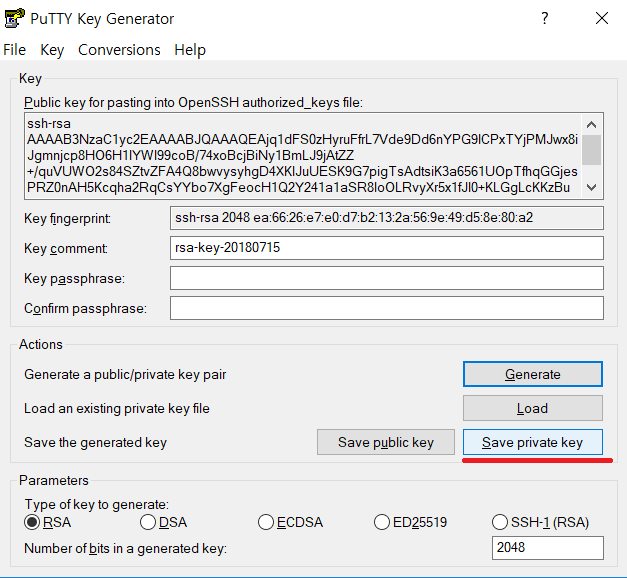This screenshot has height=578, width=627.
Task: Click 'Save the generated key' text
Action: (95, 442)
